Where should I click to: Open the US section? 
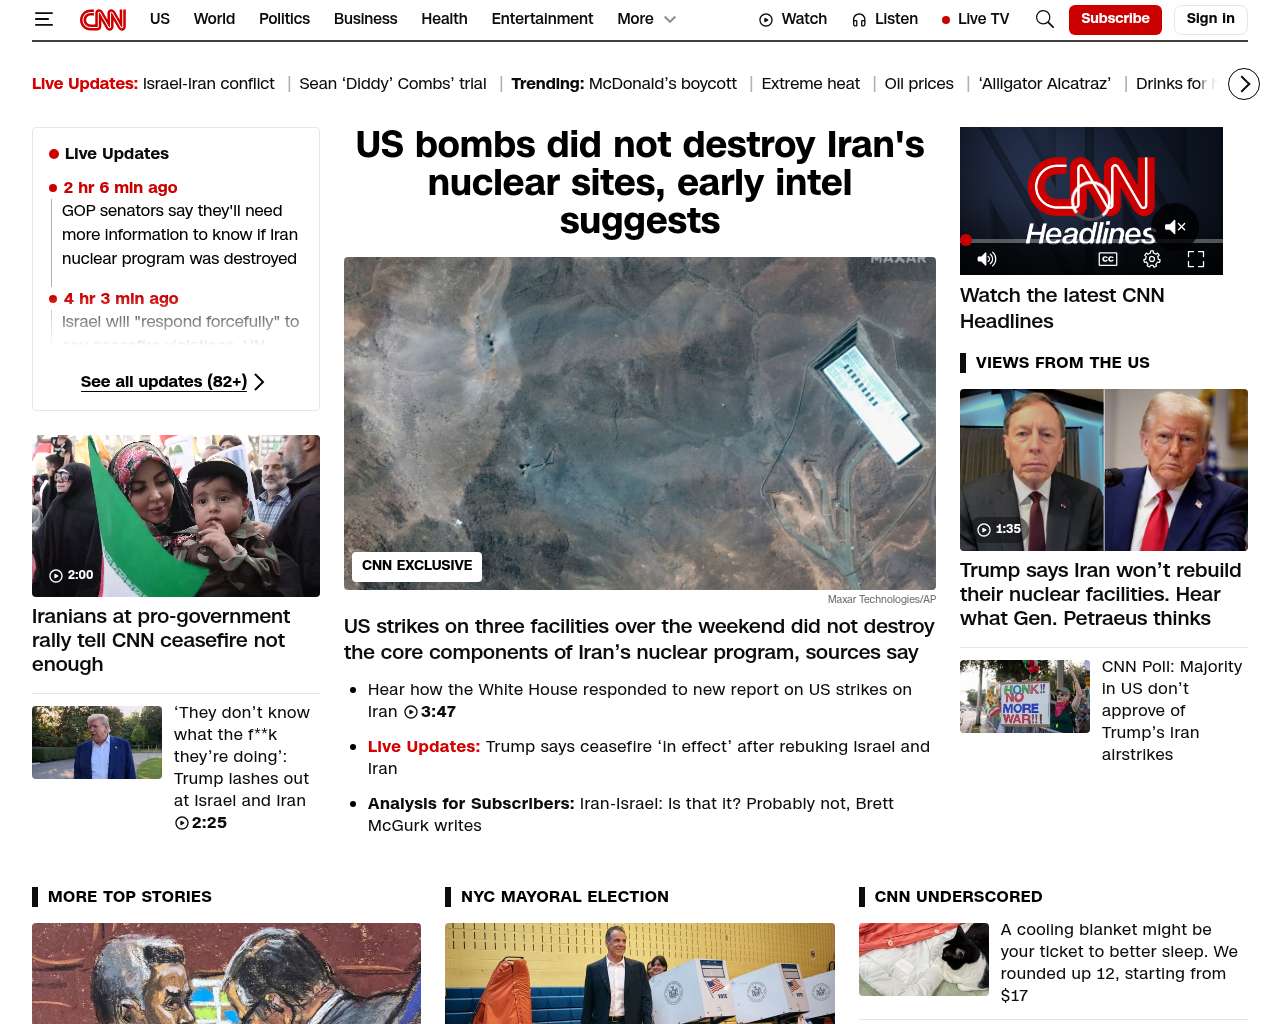click(x=160, y=19)
